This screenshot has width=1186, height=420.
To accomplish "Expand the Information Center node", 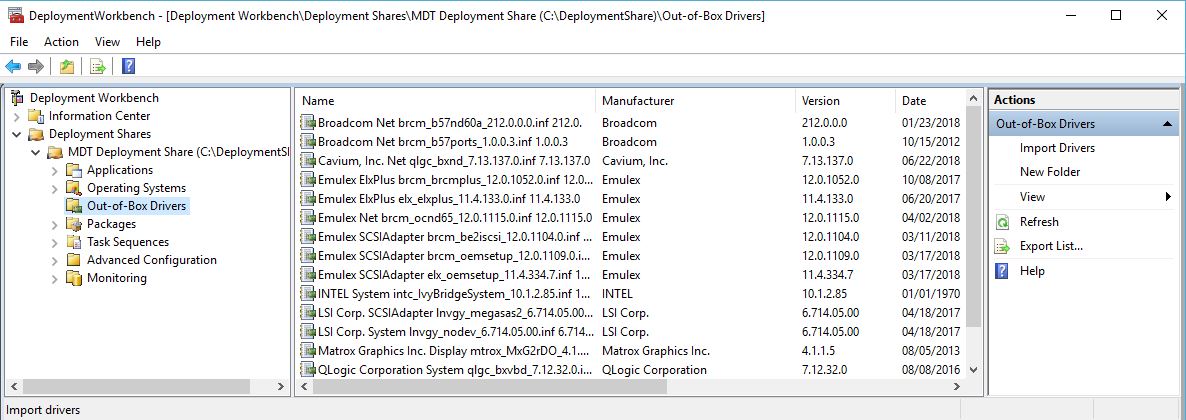I will (x=17, y=116).
